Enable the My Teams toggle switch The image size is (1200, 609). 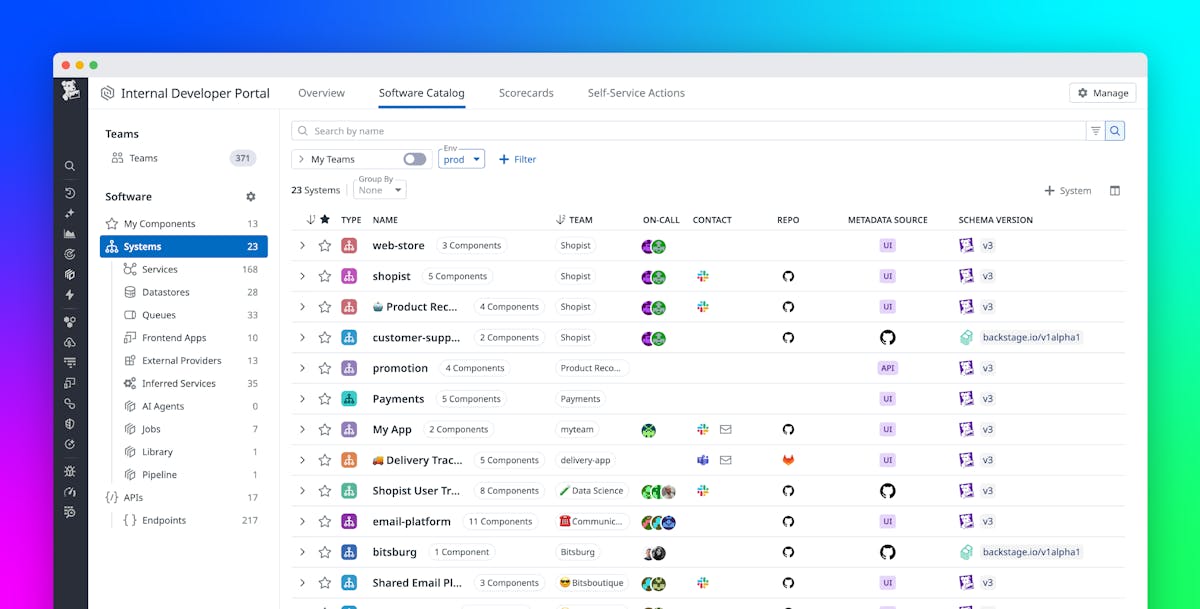pos(415,158)
